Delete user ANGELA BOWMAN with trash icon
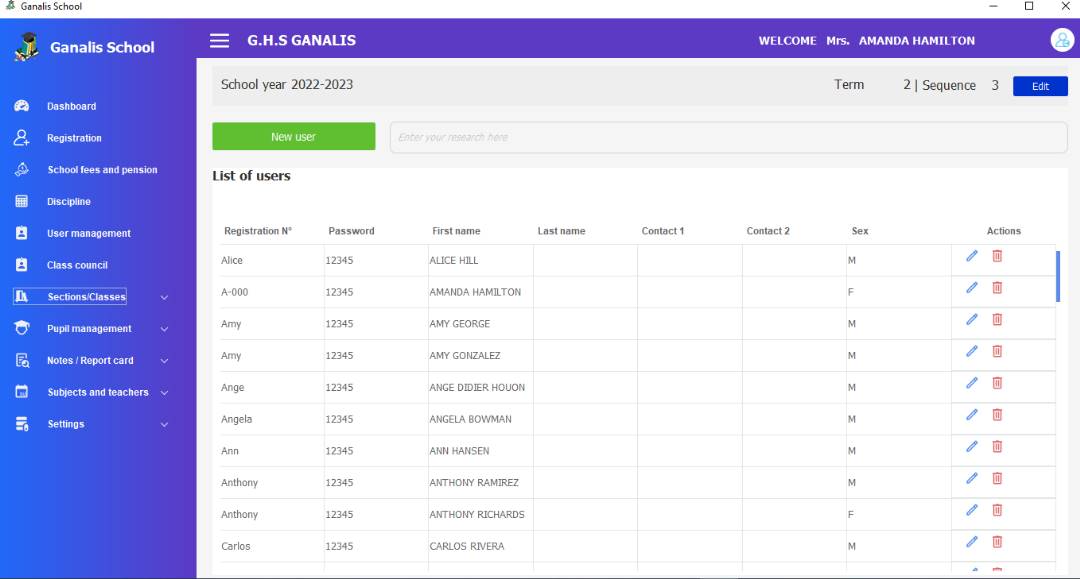This screenshot has width=1080, height=579. tap(997, 414)
